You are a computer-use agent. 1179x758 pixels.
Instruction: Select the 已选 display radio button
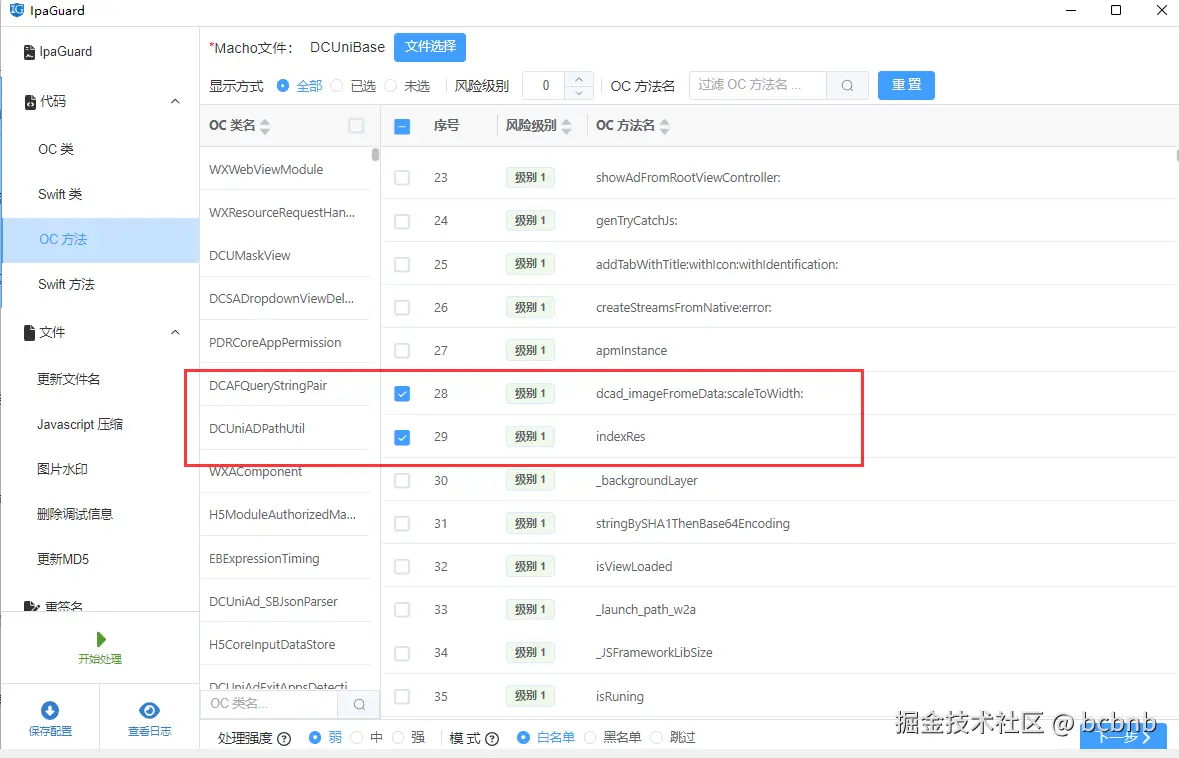click(337, 86)
